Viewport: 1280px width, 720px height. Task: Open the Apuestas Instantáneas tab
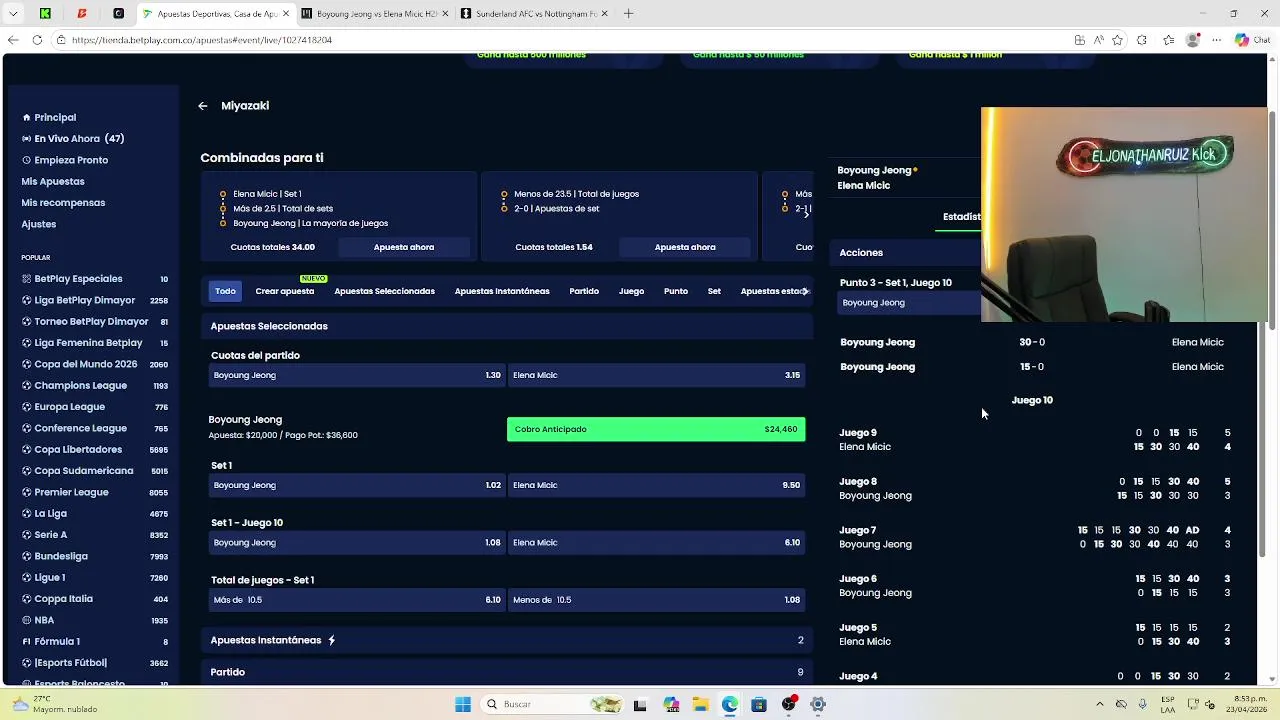[x=502, y=291]
